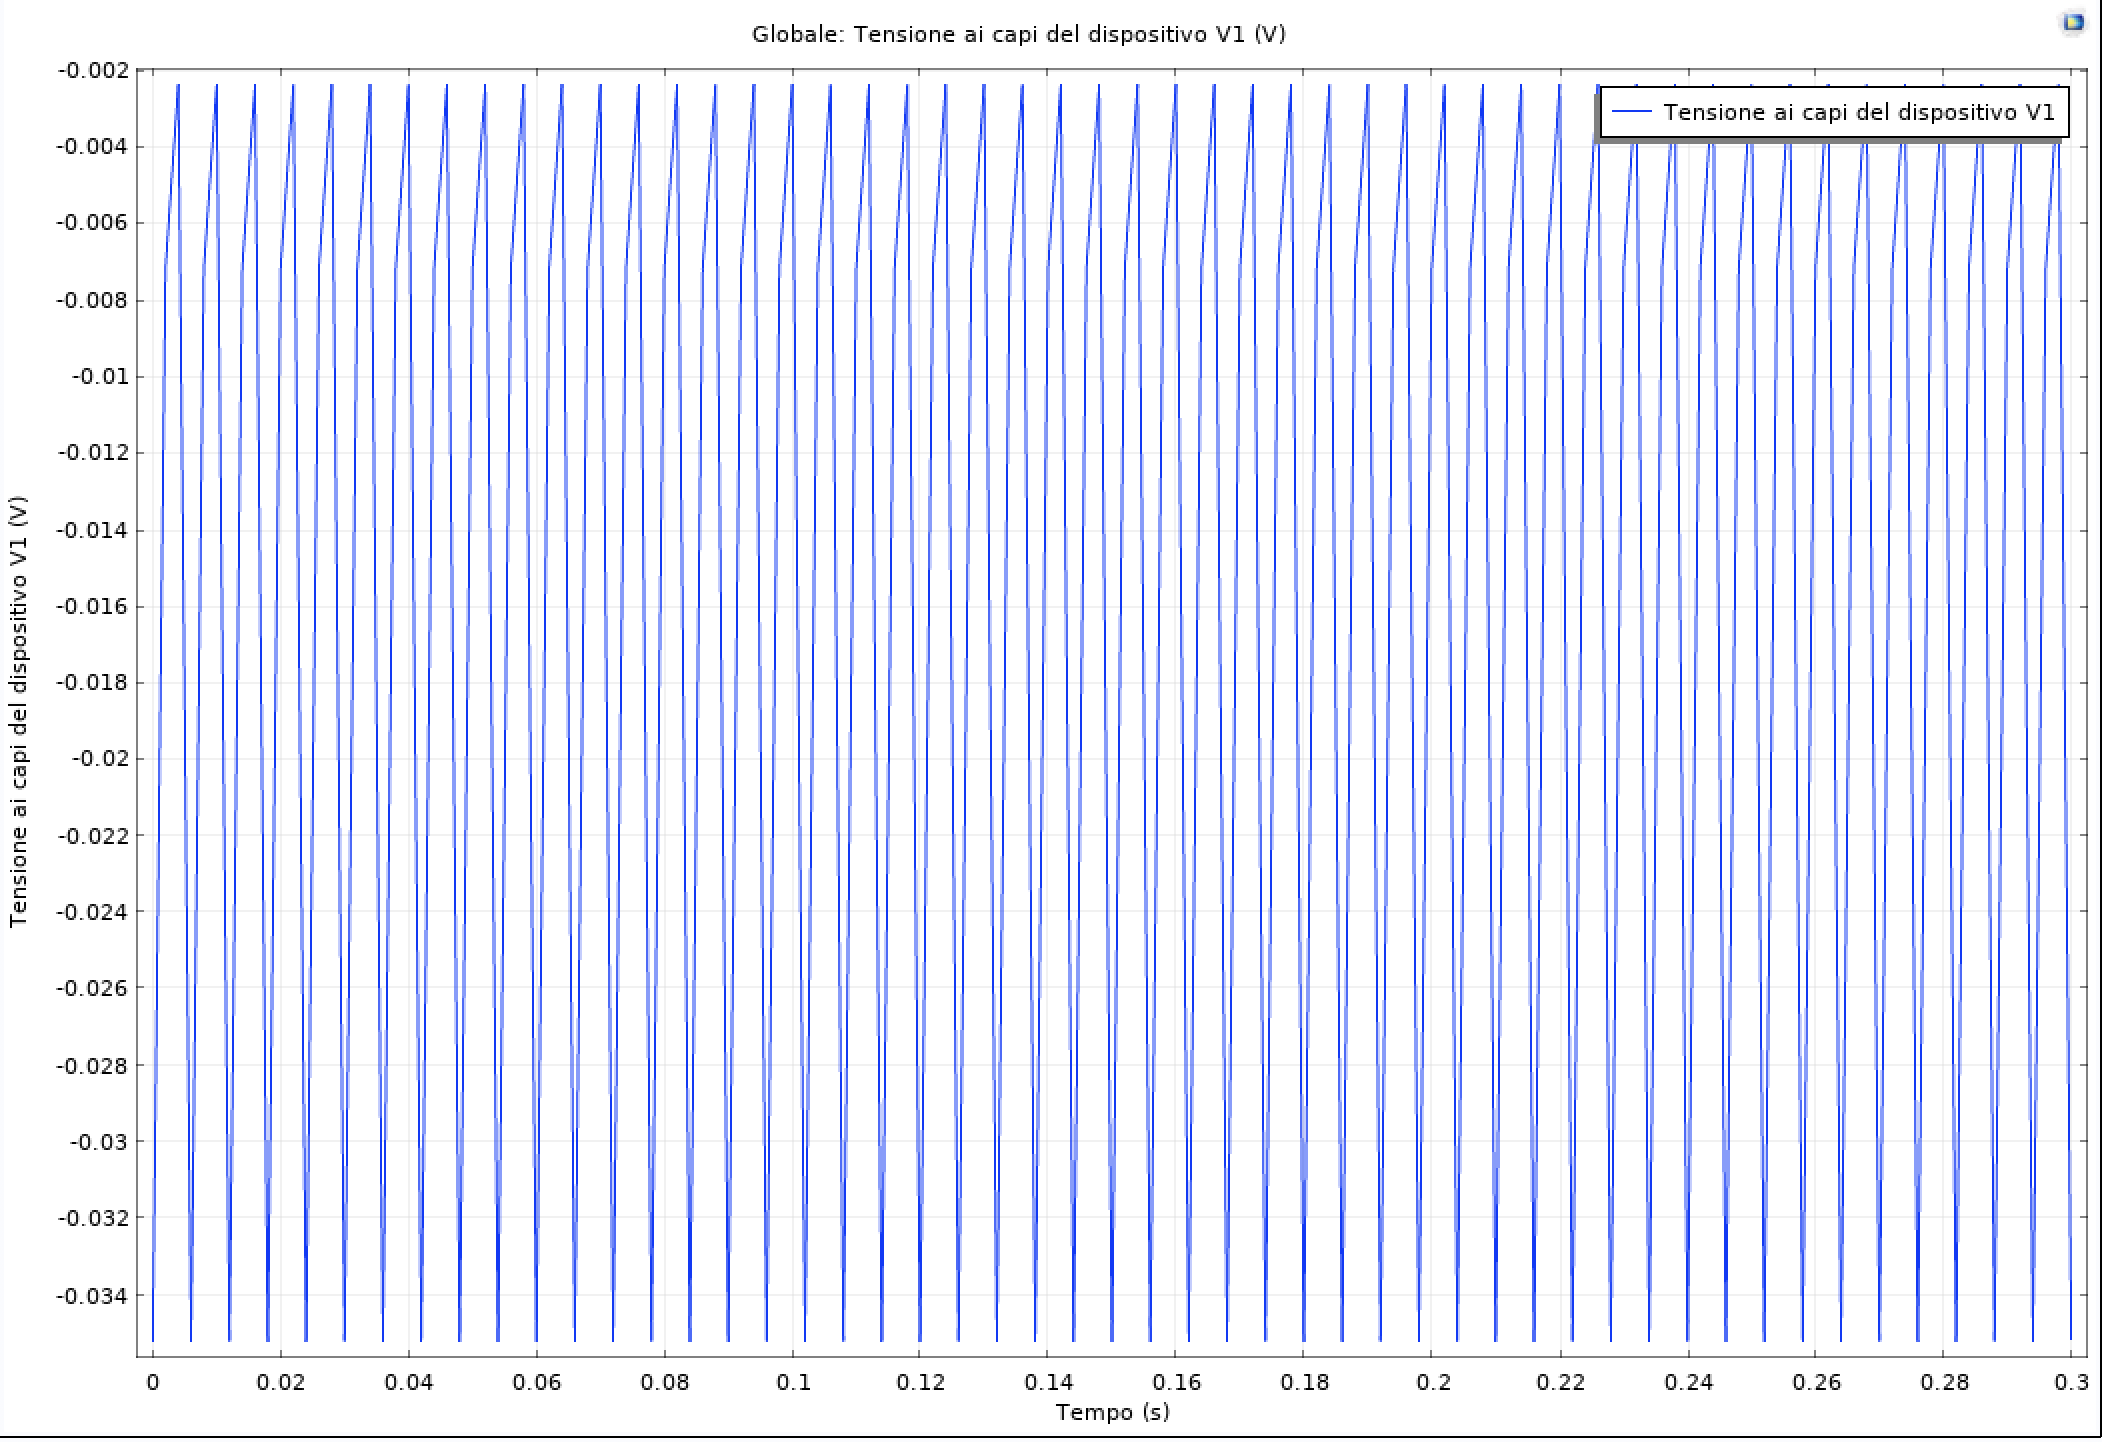Click the -0.03 tick label on y-axis
Screen dimensions: 2102x1442
[99, 1142]
